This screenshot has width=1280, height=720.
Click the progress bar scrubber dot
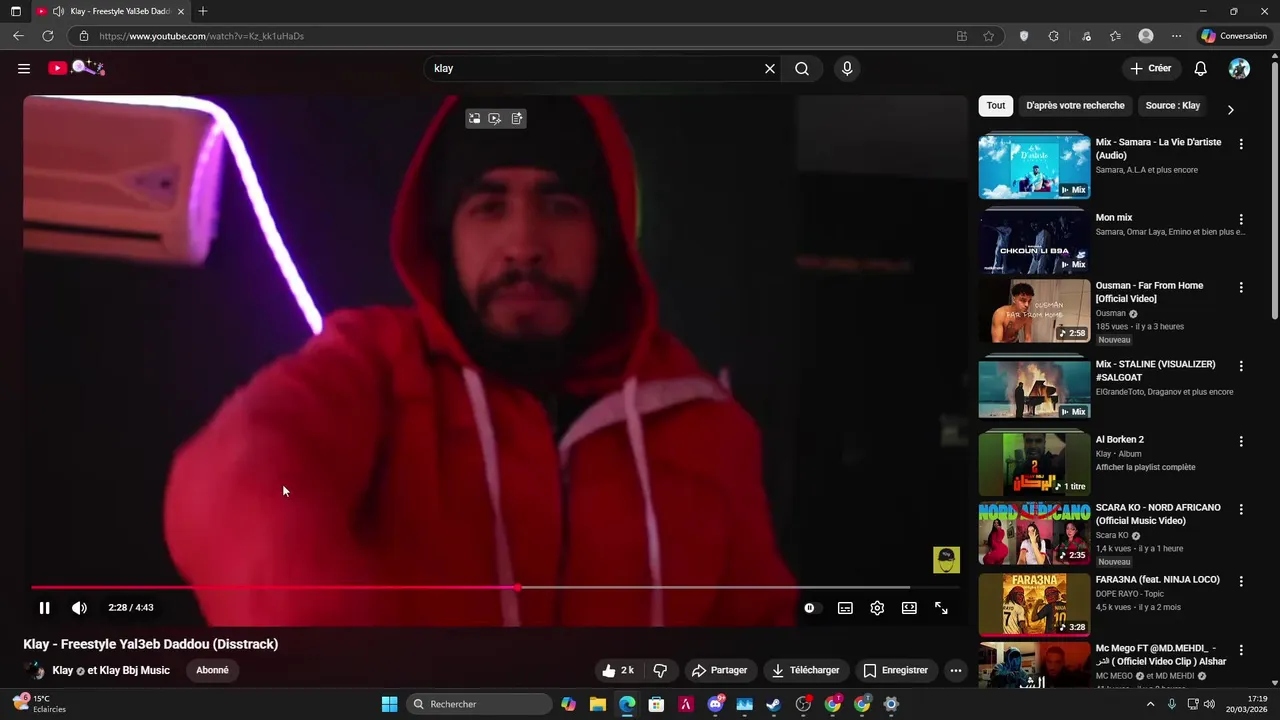pos(517,588)
